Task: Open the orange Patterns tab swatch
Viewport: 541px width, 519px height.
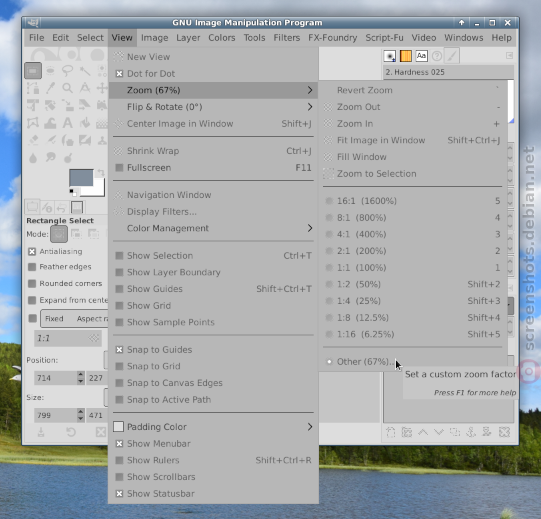Action: pyautogui.click(x=405, y=56)
